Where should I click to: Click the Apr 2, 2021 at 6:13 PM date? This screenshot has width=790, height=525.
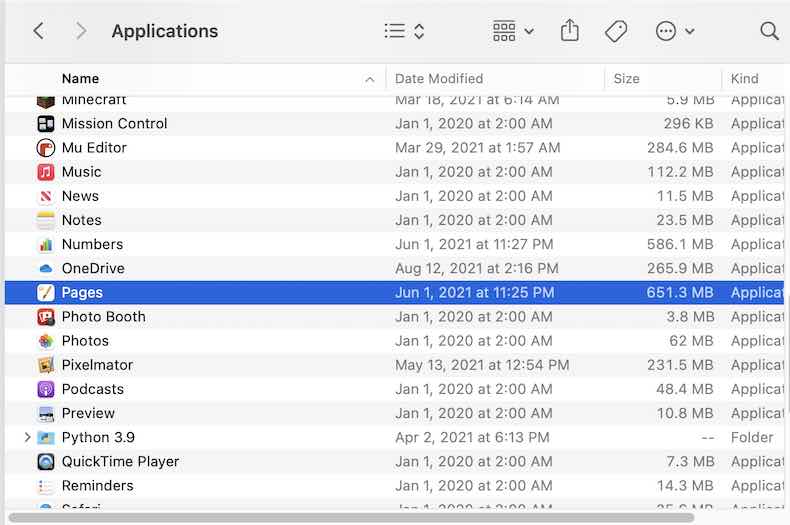coord(472,438)
